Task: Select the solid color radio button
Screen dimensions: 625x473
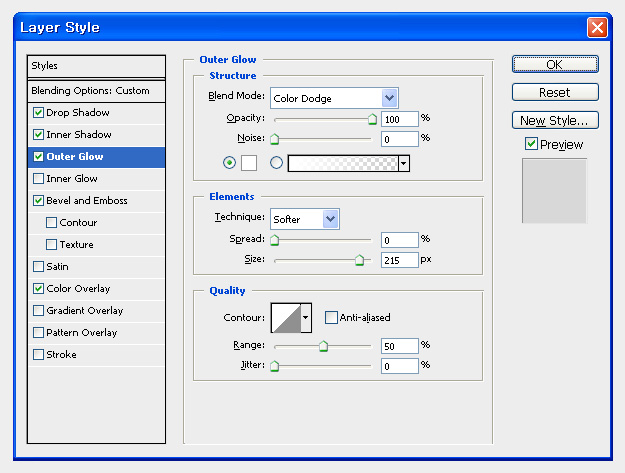Action: 229,163
